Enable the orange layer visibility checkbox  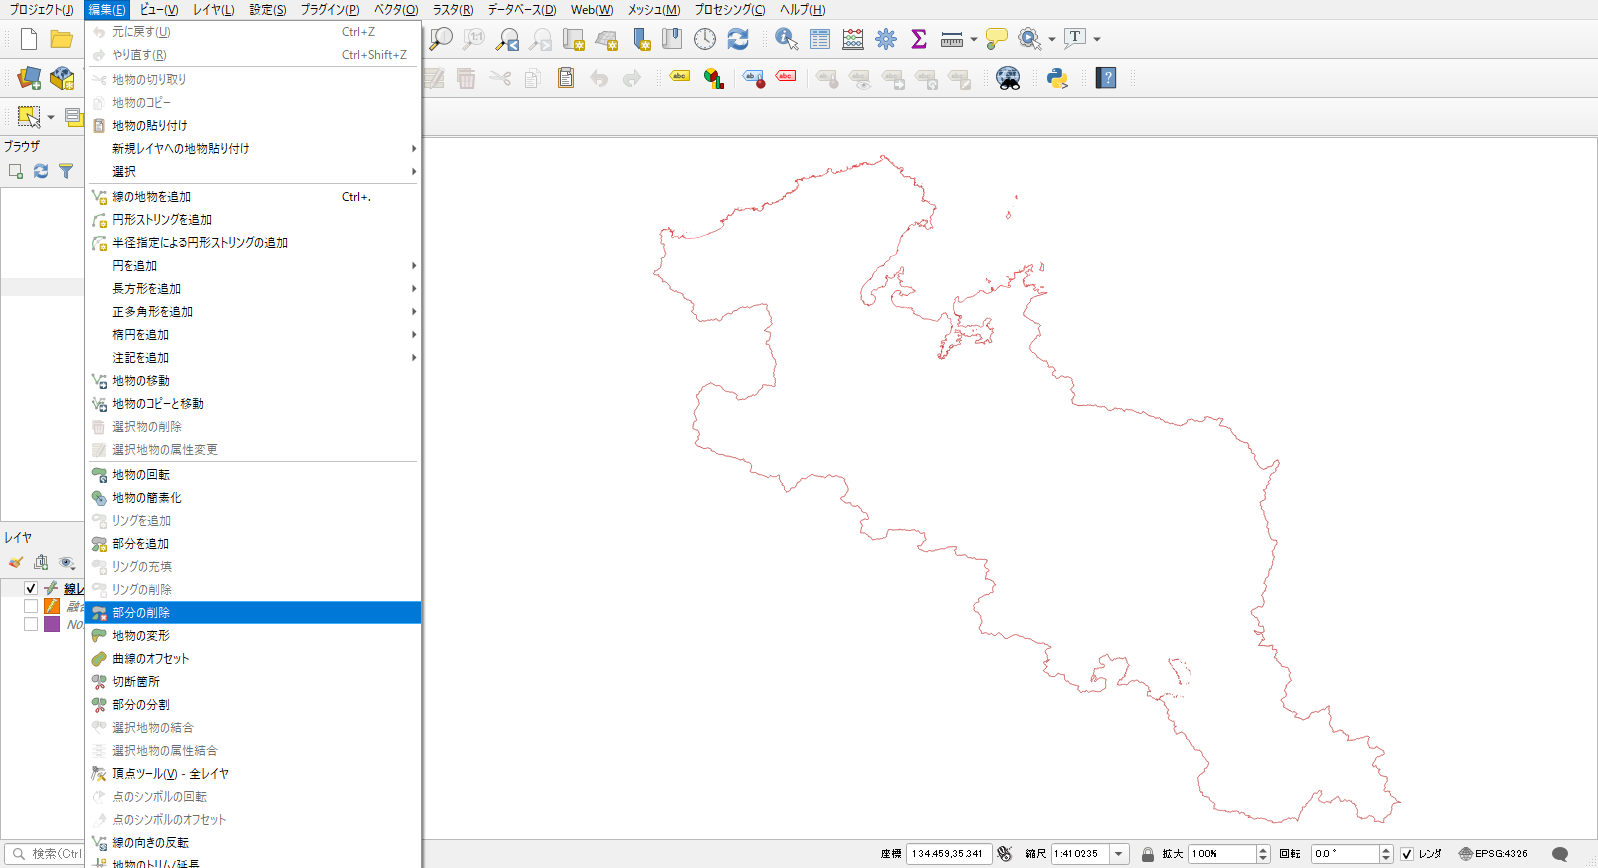tap(31, 606)
